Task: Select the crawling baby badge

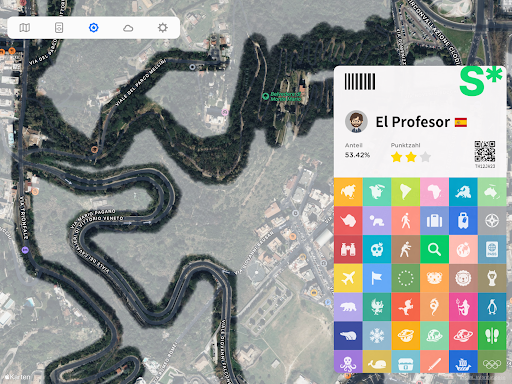Action: (x=377, y=221)
